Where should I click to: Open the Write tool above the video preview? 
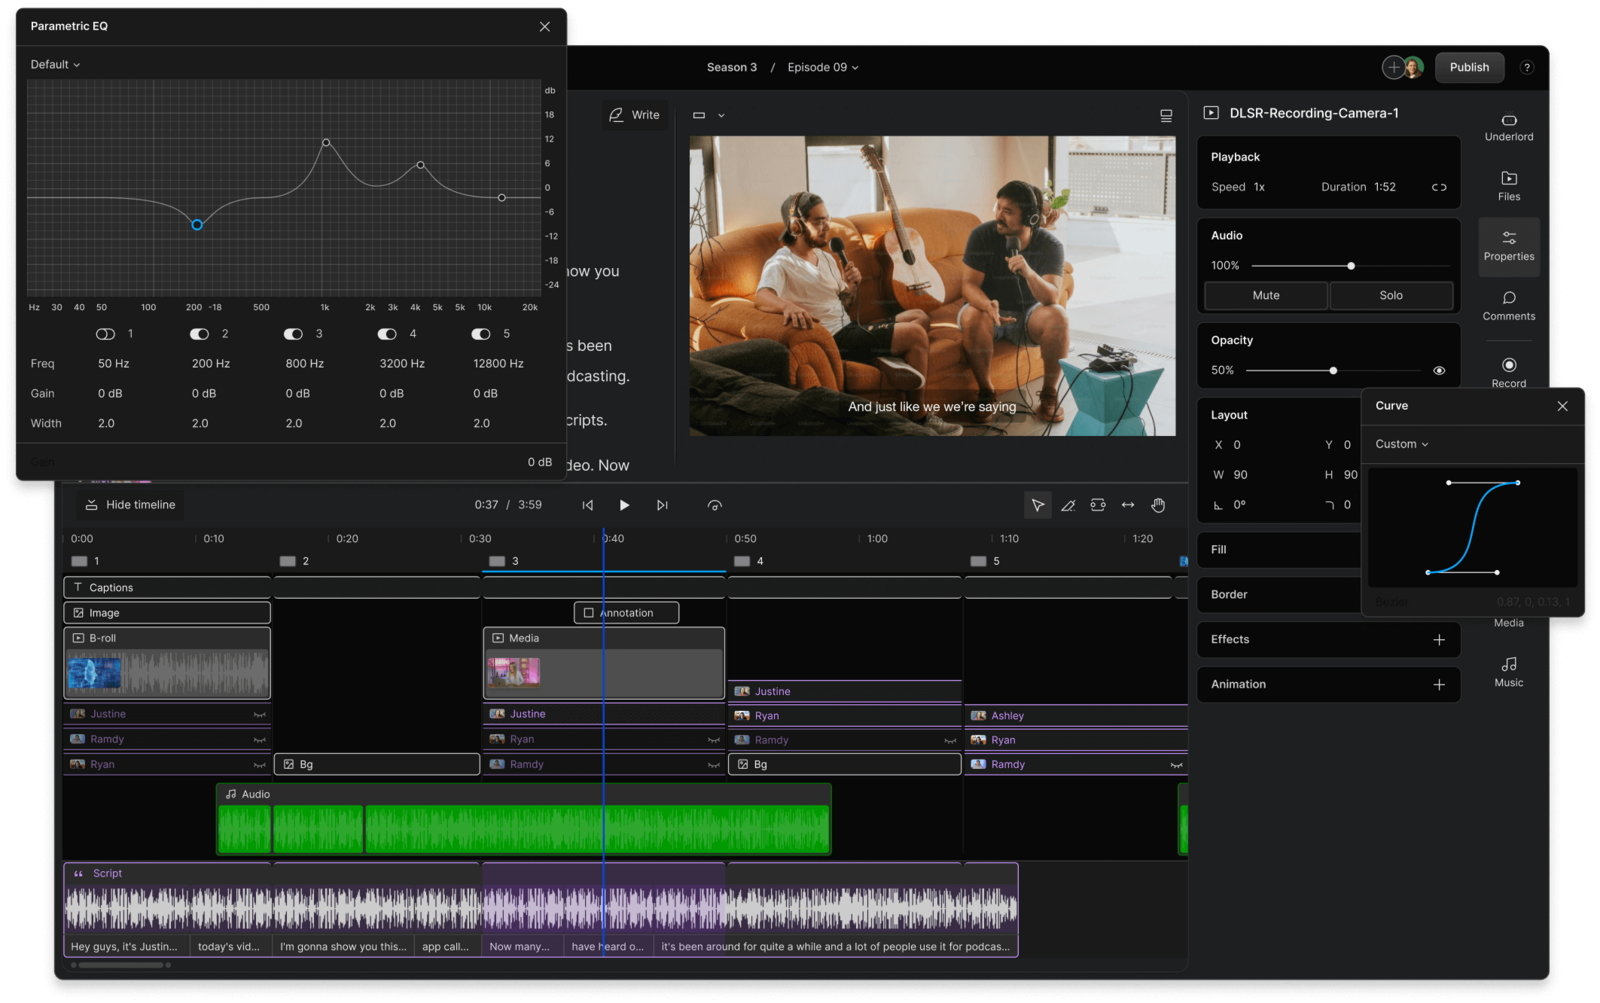point(634,114)
